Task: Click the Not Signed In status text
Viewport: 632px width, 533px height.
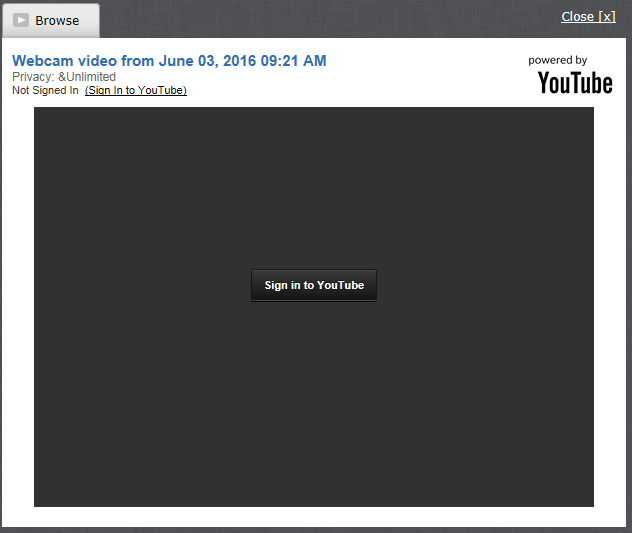Action: (45, 90)
